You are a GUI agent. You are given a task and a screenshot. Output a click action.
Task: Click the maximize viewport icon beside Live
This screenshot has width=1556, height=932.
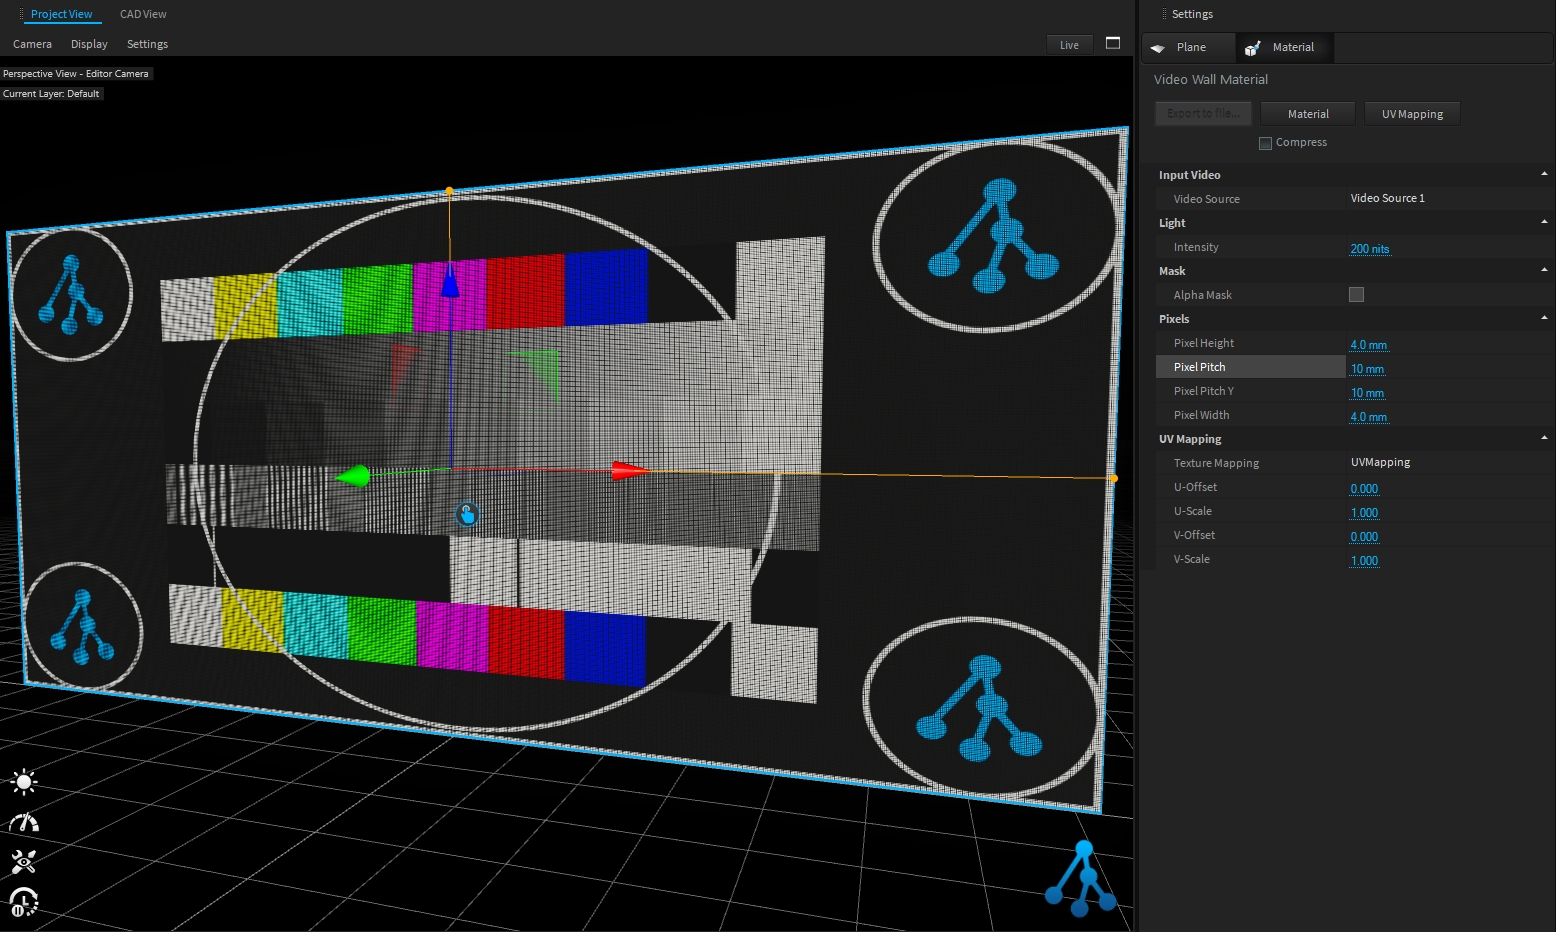1113,43
